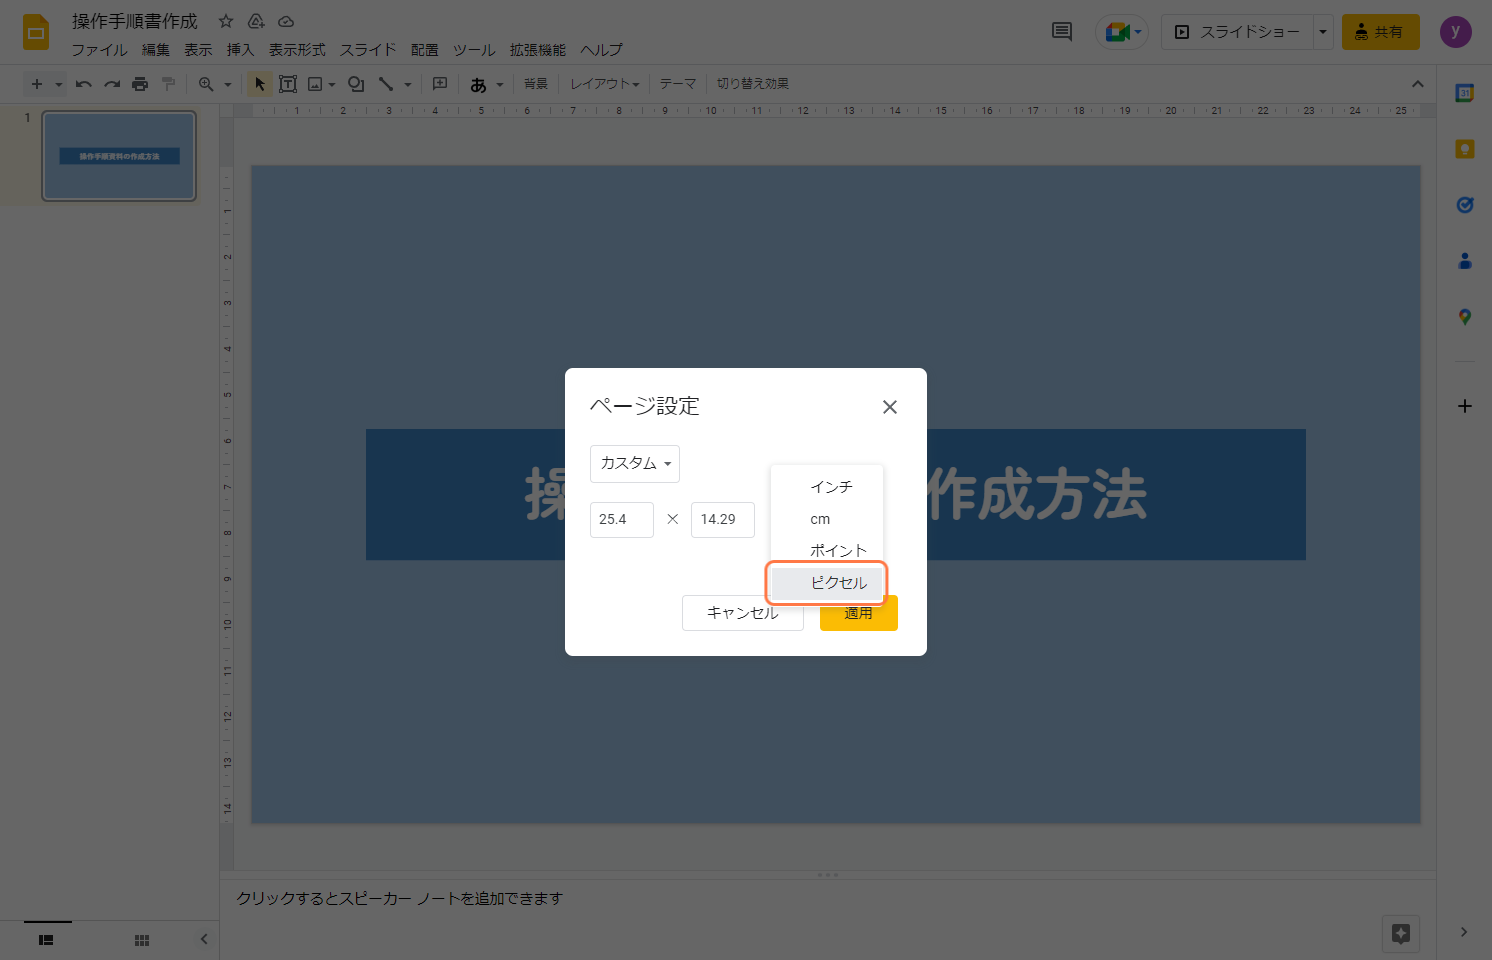Screen dimensions: 1492x960
Task: Click the Google Slides home logo
Action: 36,32
